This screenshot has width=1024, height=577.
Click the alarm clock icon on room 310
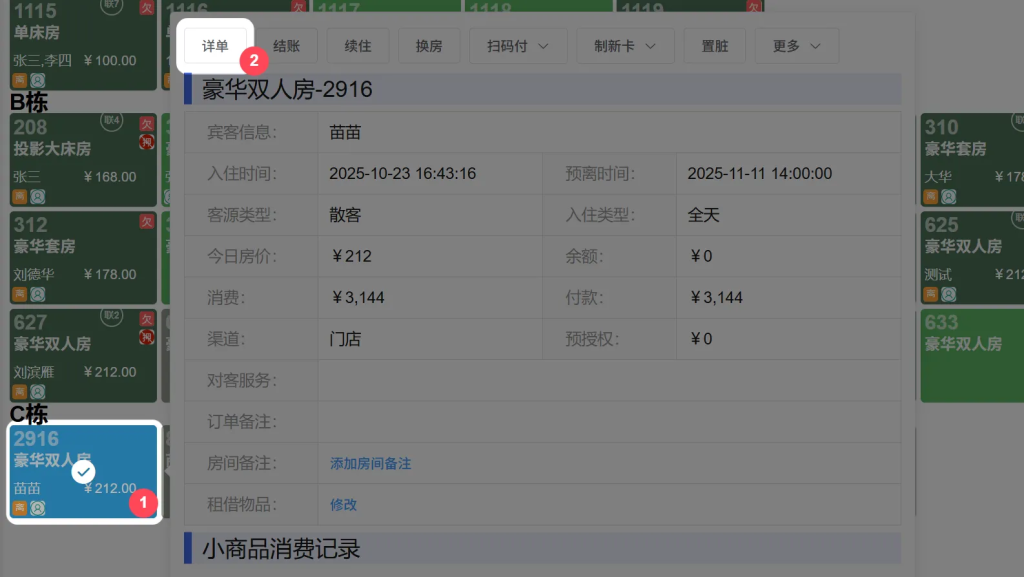pyautogui.click(x=948, y=197)
